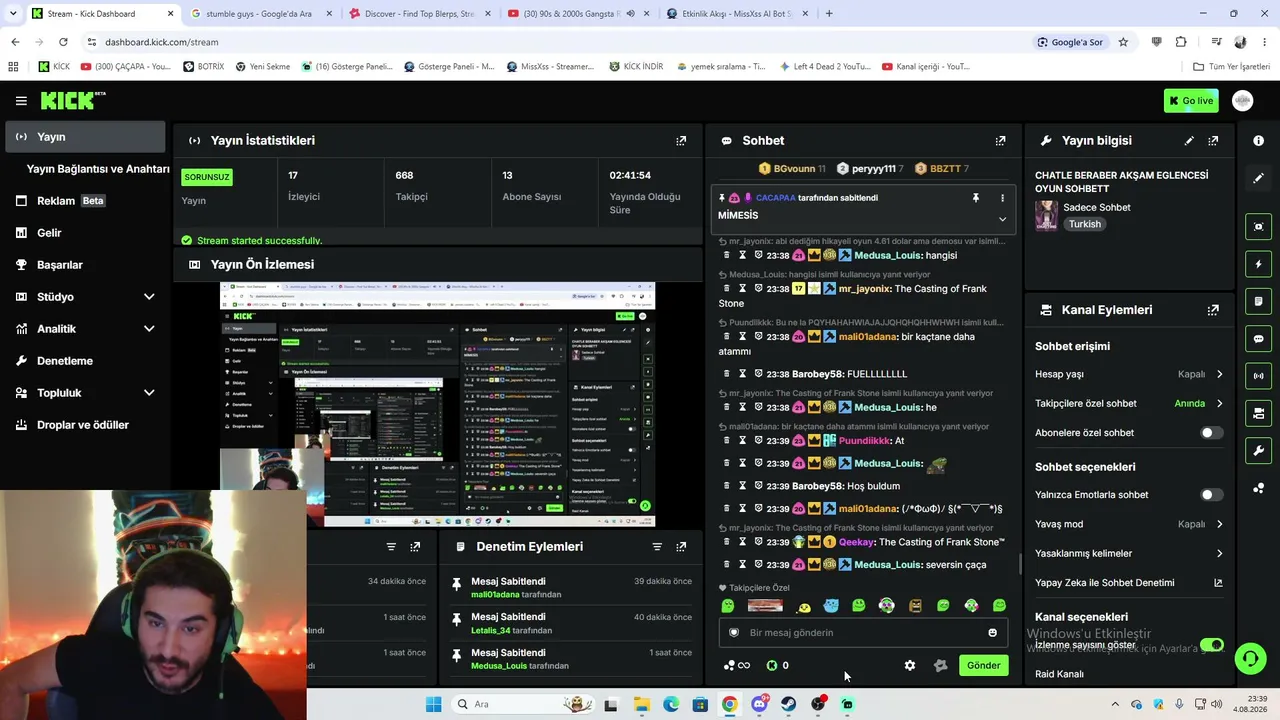Expand the pinned message chevron
This screenshot has width=1280, height=720.
pos(1002,219)
